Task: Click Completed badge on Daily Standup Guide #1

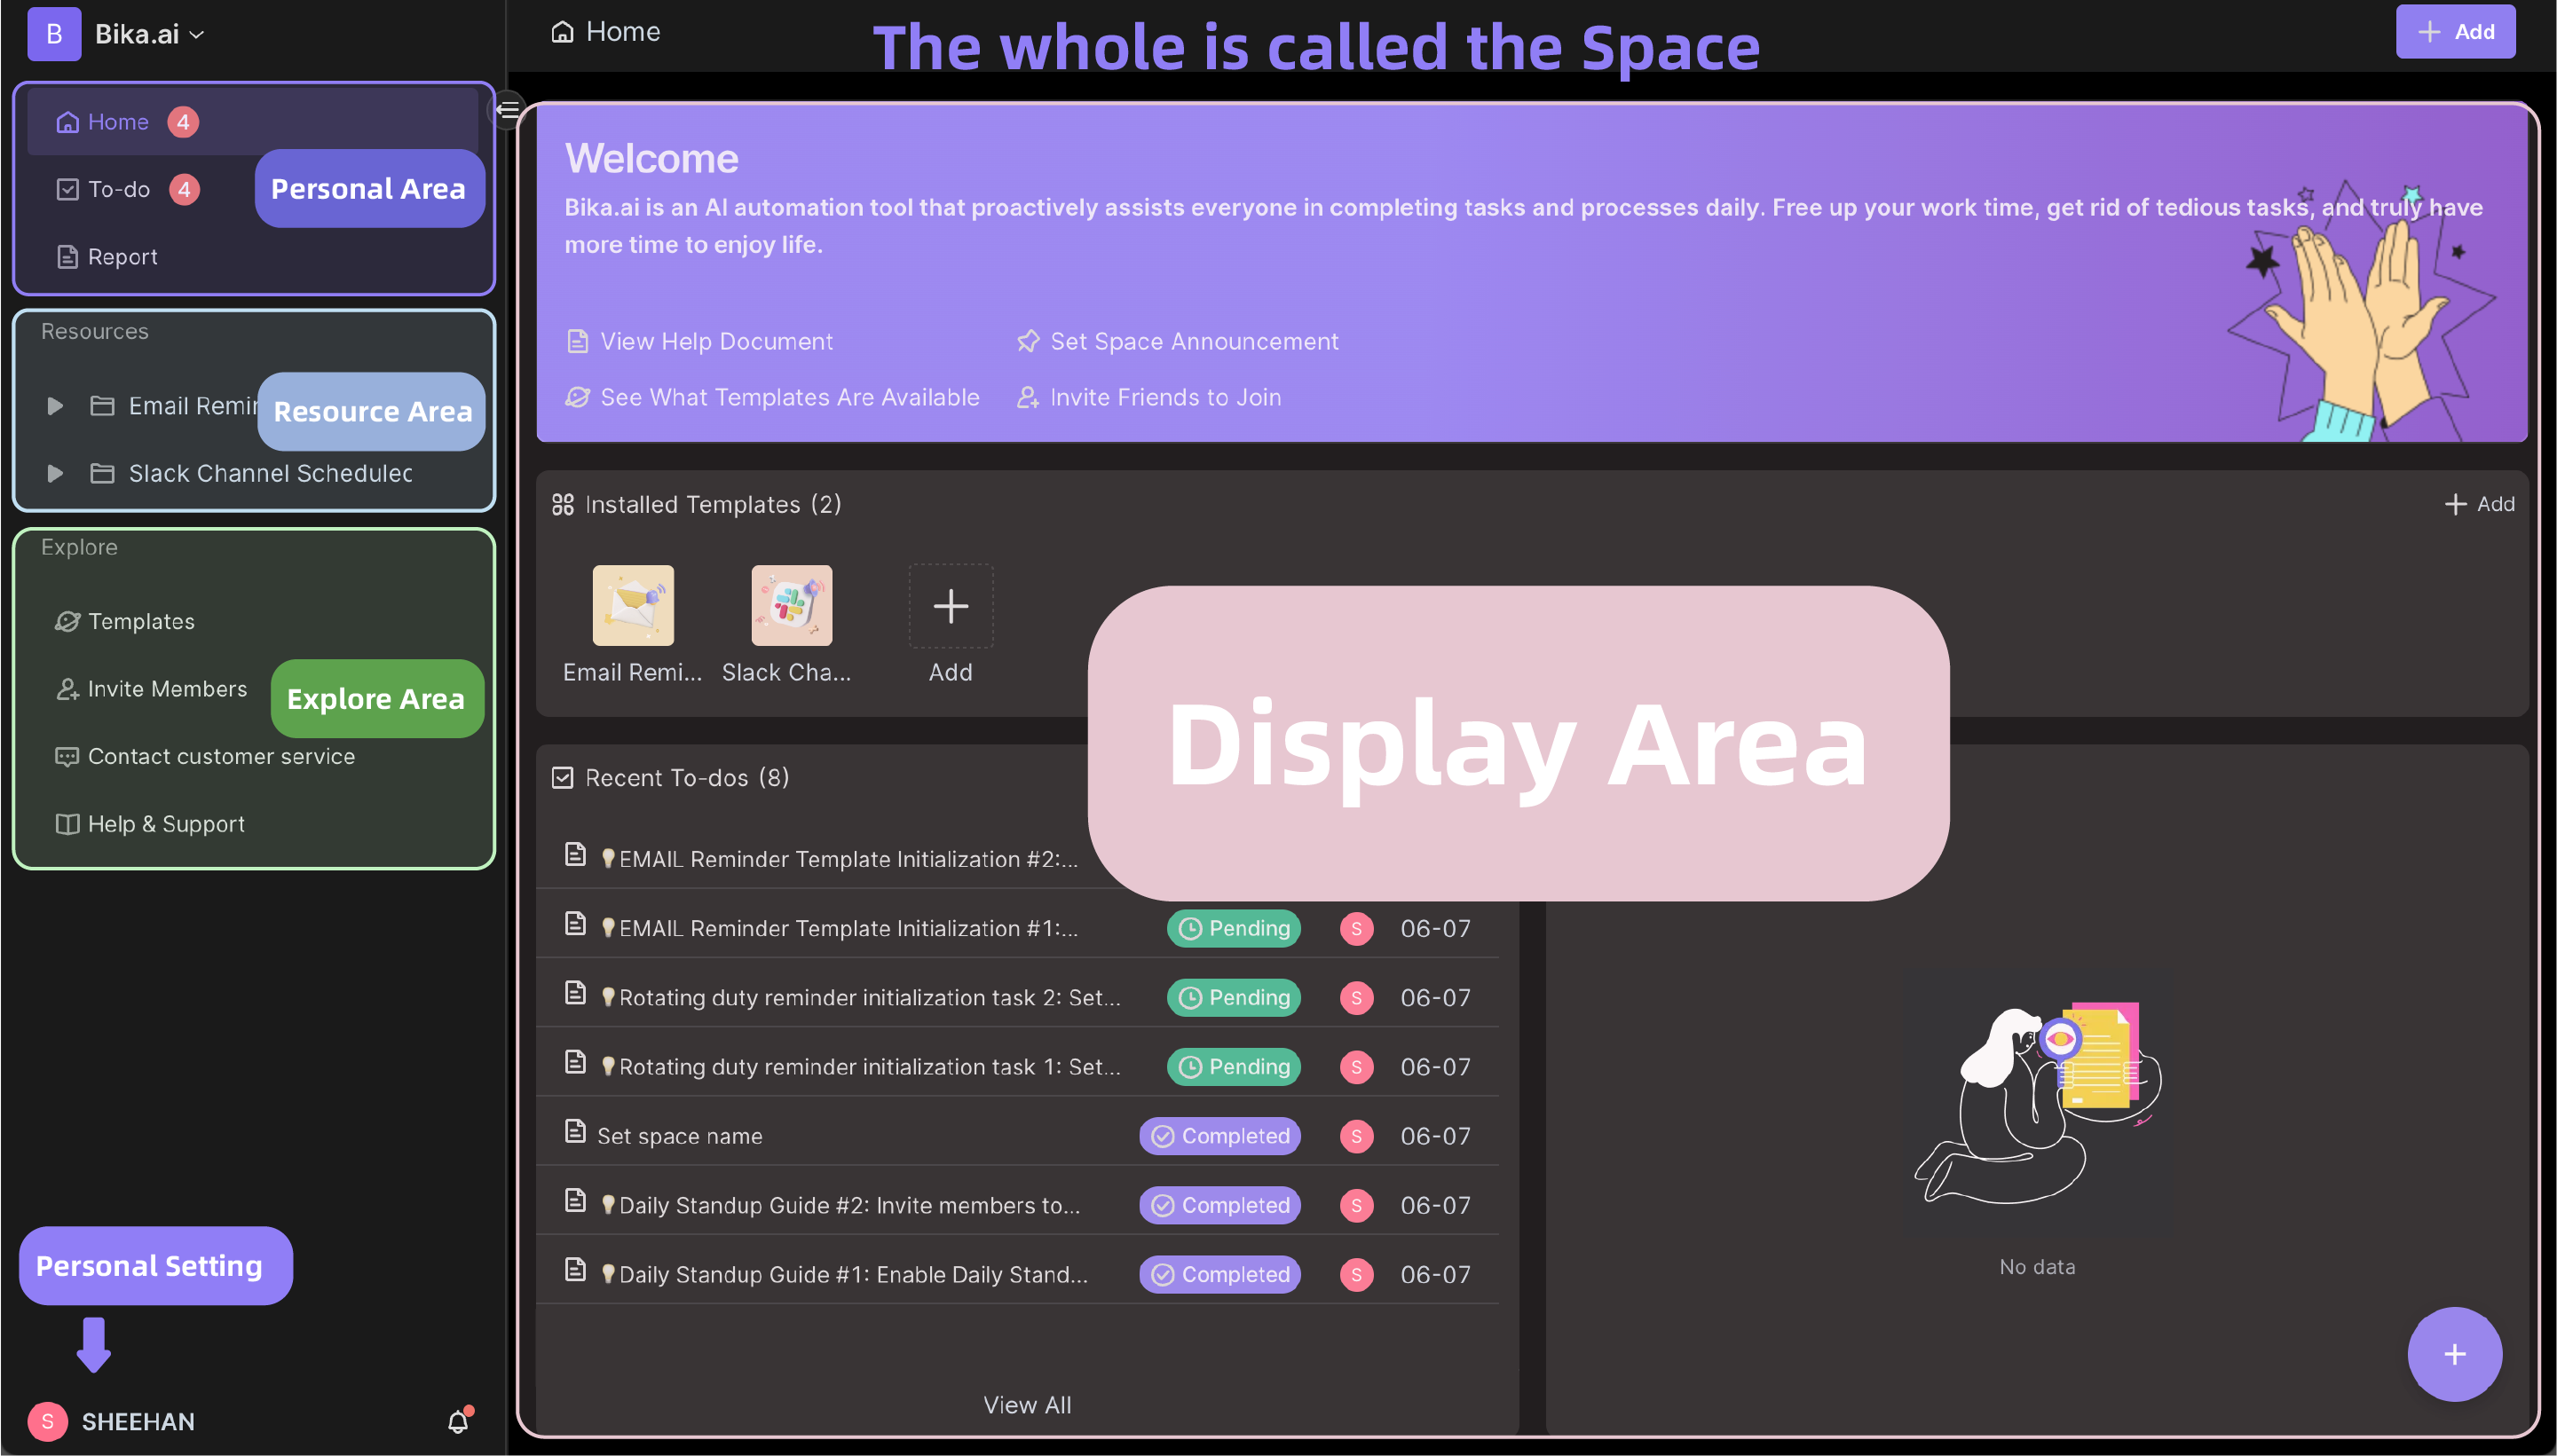Action: (x=1220, y=1274)
